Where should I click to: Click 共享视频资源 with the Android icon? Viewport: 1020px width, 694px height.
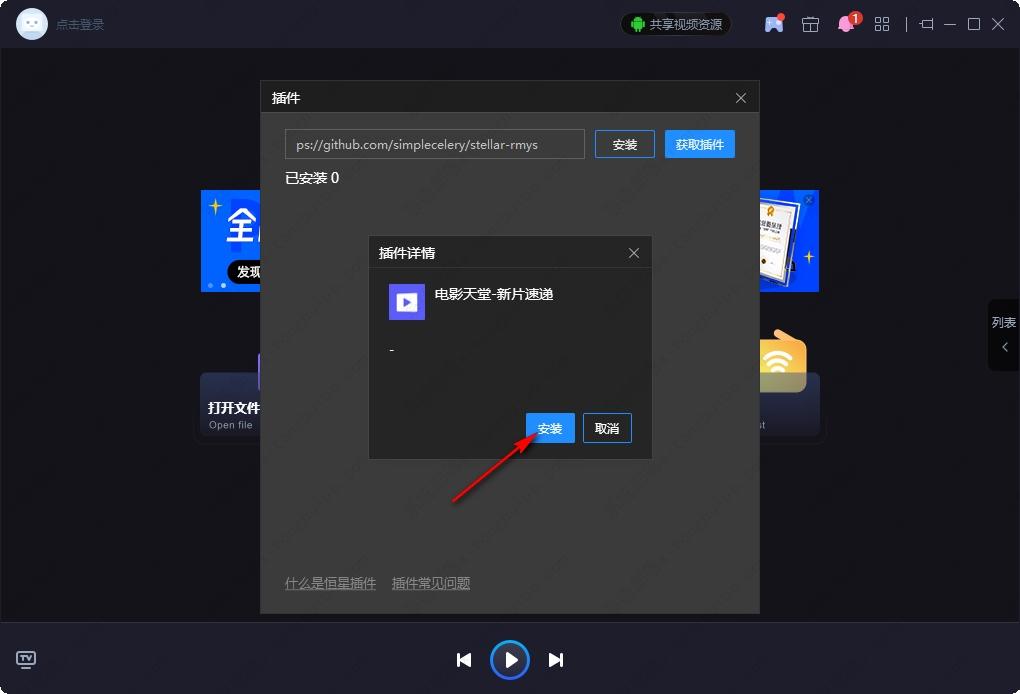click(x=675, y=24)
